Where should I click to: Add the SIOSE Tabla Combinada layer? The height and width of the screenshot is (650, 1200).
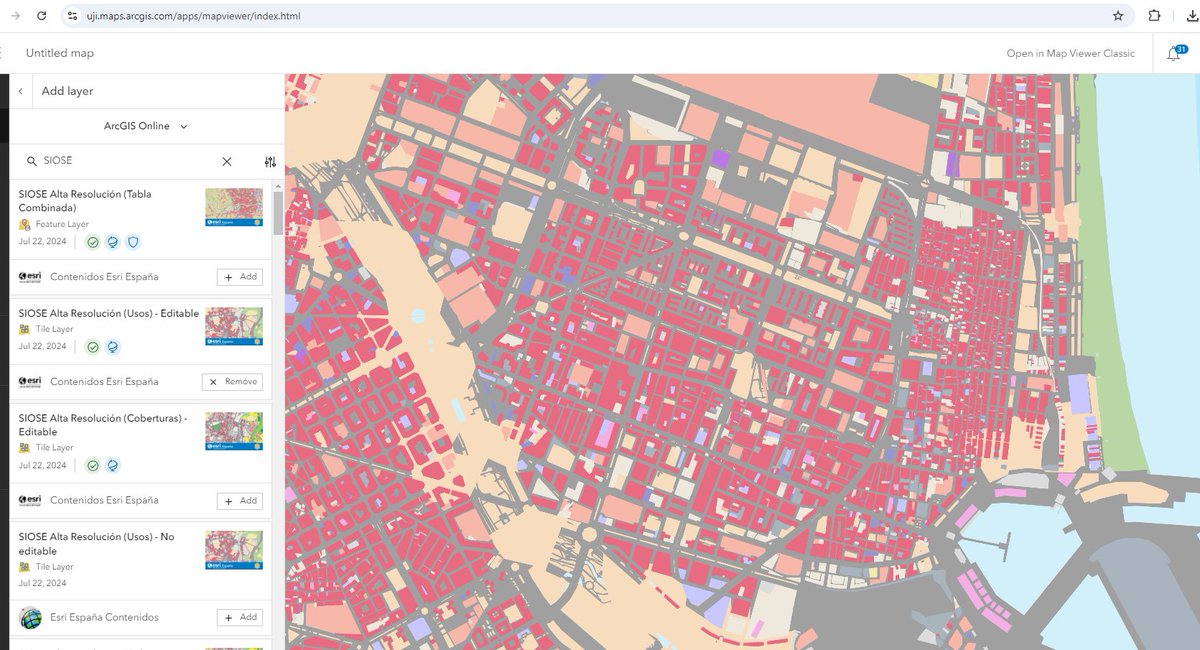click(x=240, y=277)
